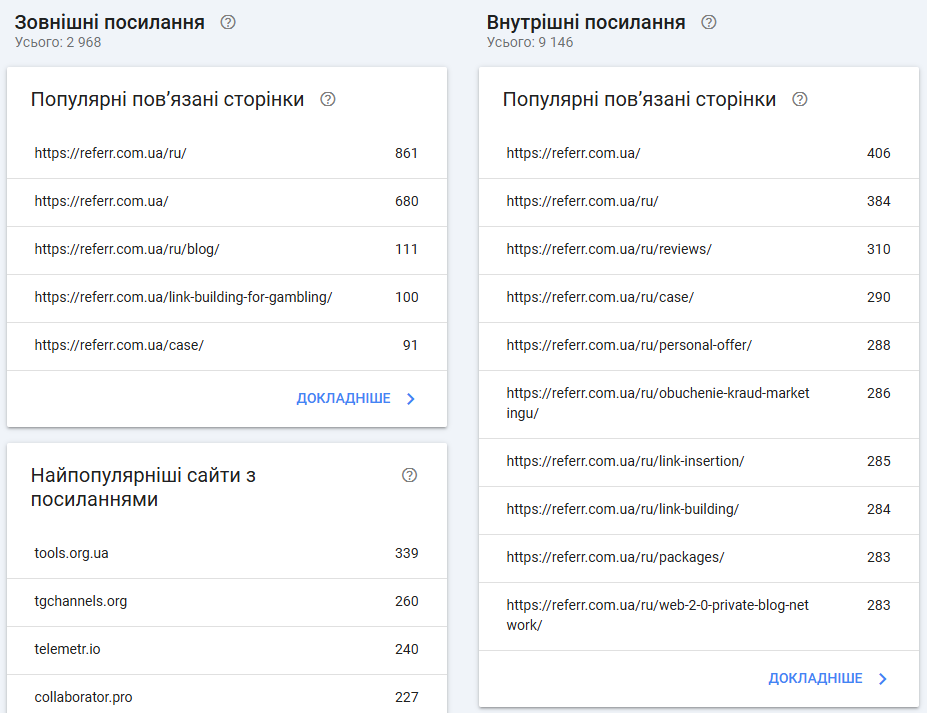This screenshot has height=713, width=927.
Task: Open help icon in internal Популярні пов'язані сторінки card
Action: coord(799,100)
